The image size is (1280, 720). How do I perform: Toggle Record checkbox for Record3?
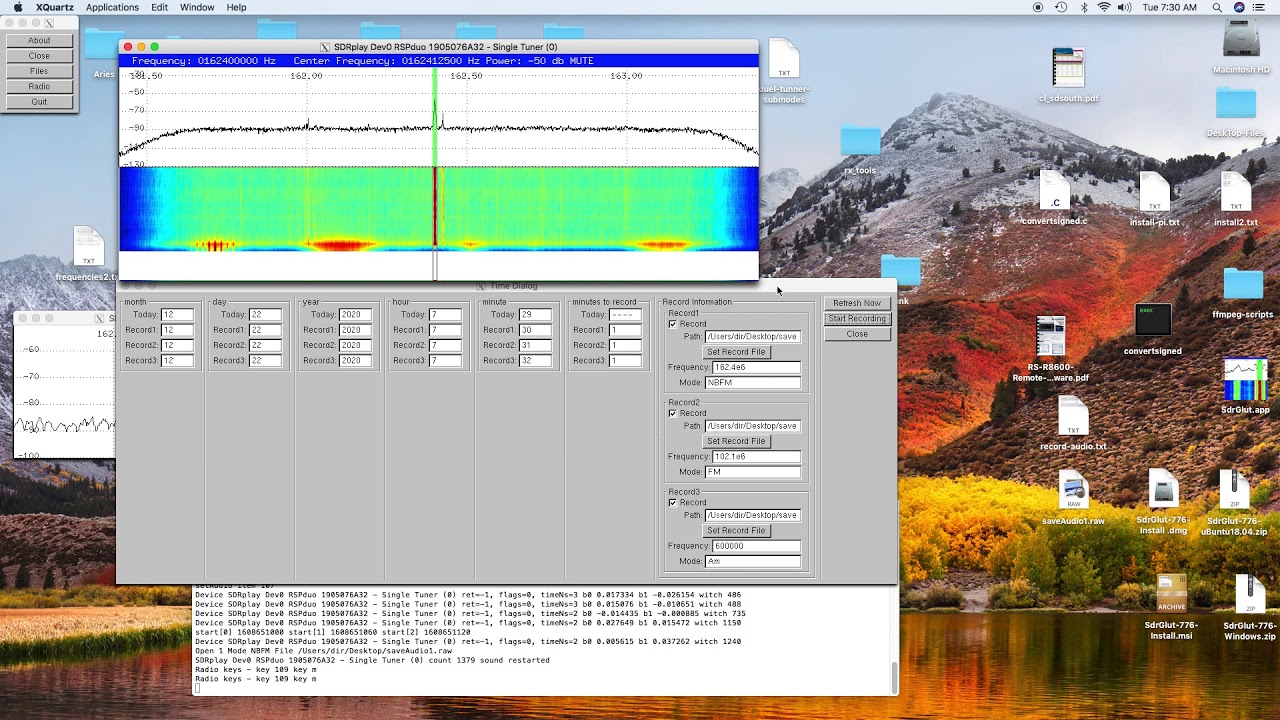point(672,503)
